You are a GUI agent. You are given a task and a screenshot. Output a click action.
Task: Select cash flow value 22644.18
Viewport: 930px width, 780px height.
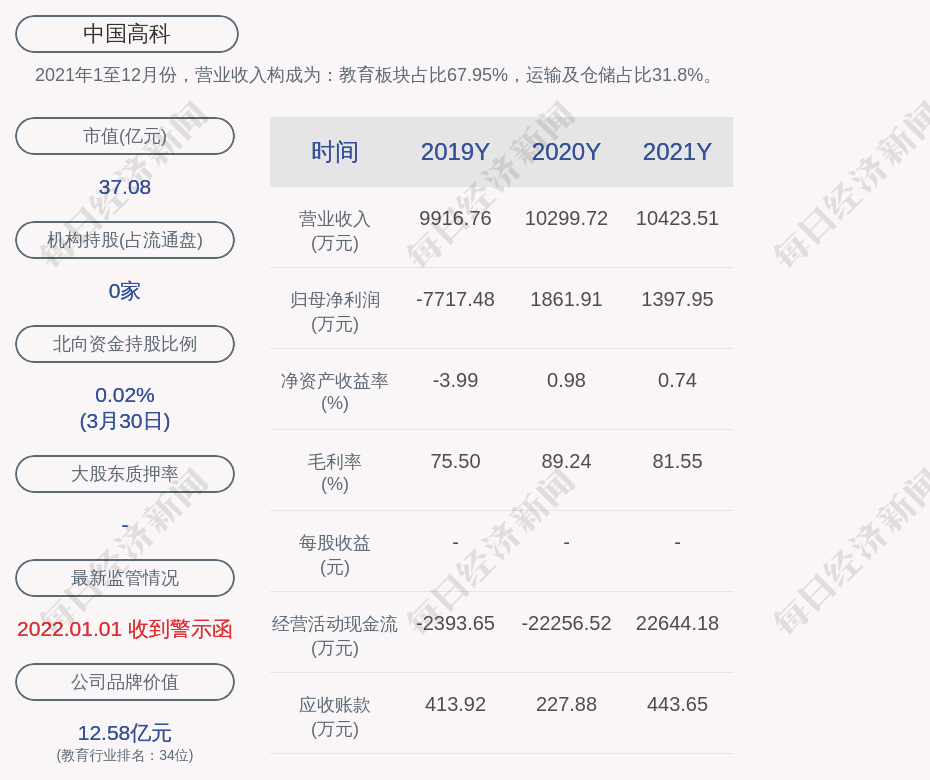[x=677, y=623]
